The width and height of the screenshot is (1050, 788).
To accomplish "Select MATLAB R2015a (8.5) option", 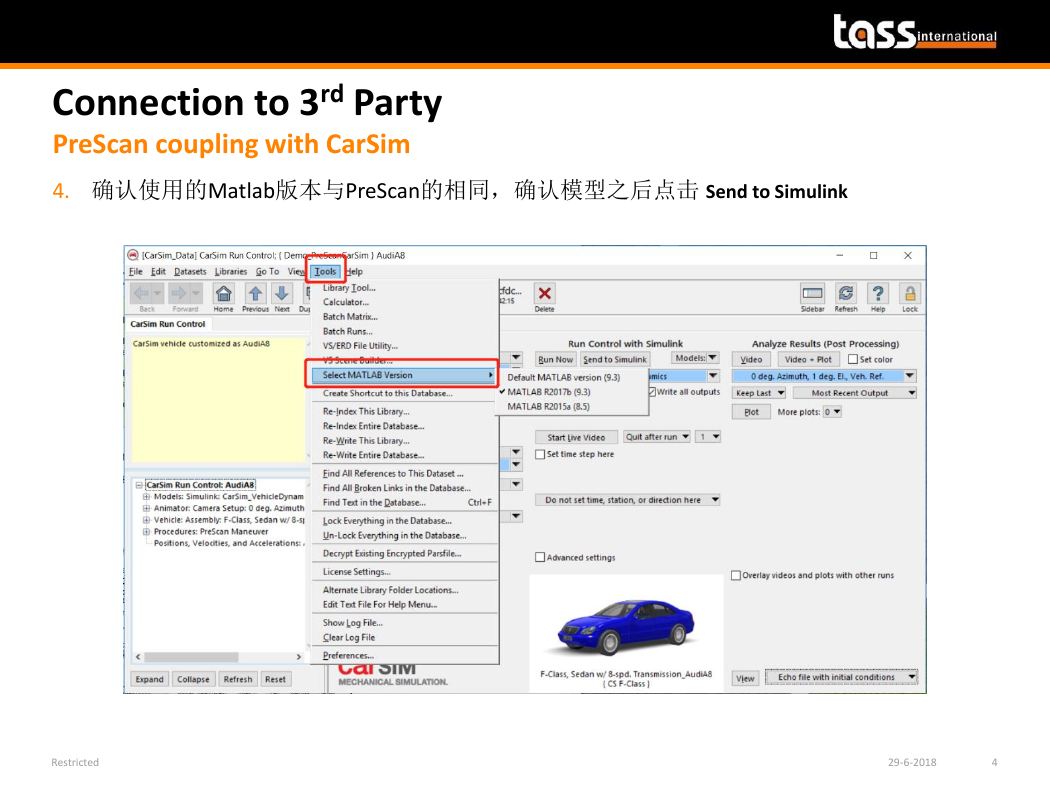I will click(548, 406).
